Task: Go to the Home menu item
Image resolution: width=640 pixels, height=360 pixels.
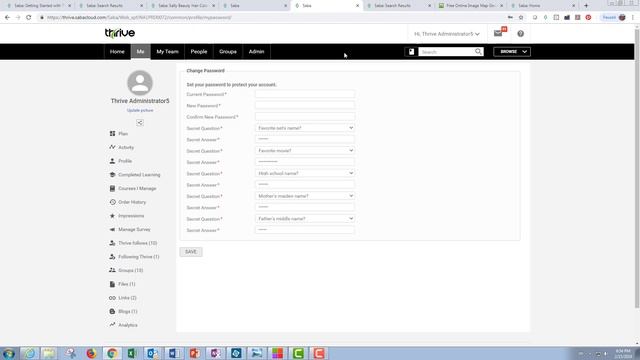Action: pyautogui.click(x=117, y=52)
